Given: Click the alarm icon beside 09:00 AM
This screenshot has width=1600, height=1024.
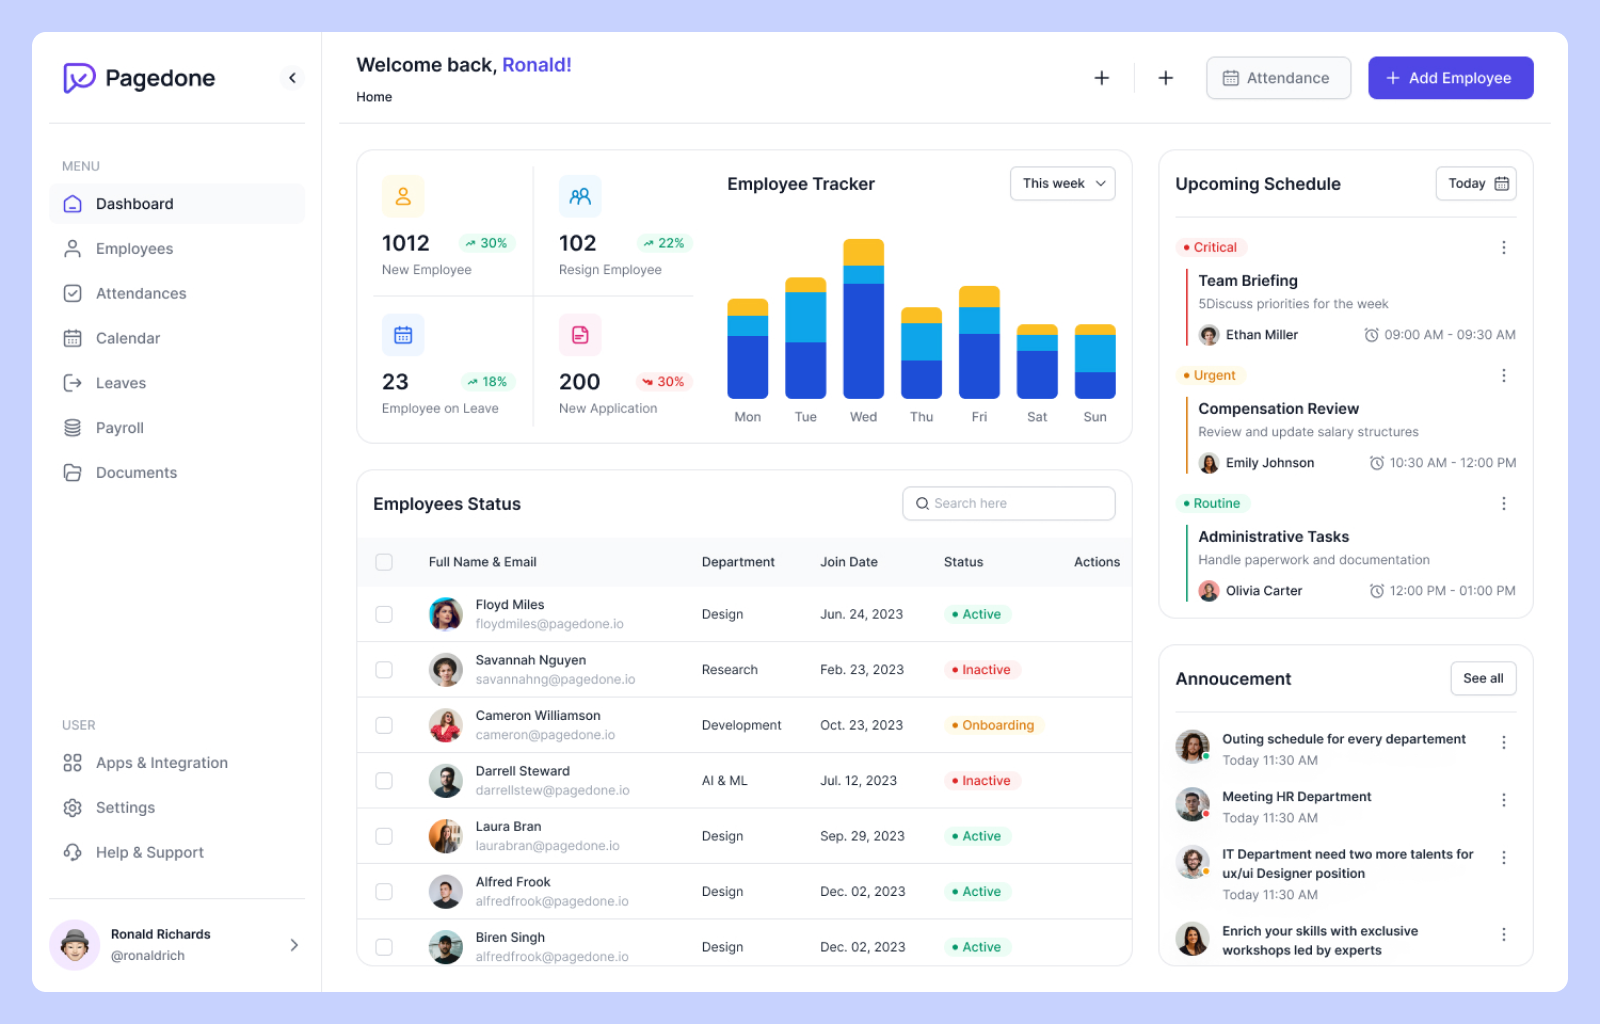Looking at the screenshot, I should (x=1372, y=335).
